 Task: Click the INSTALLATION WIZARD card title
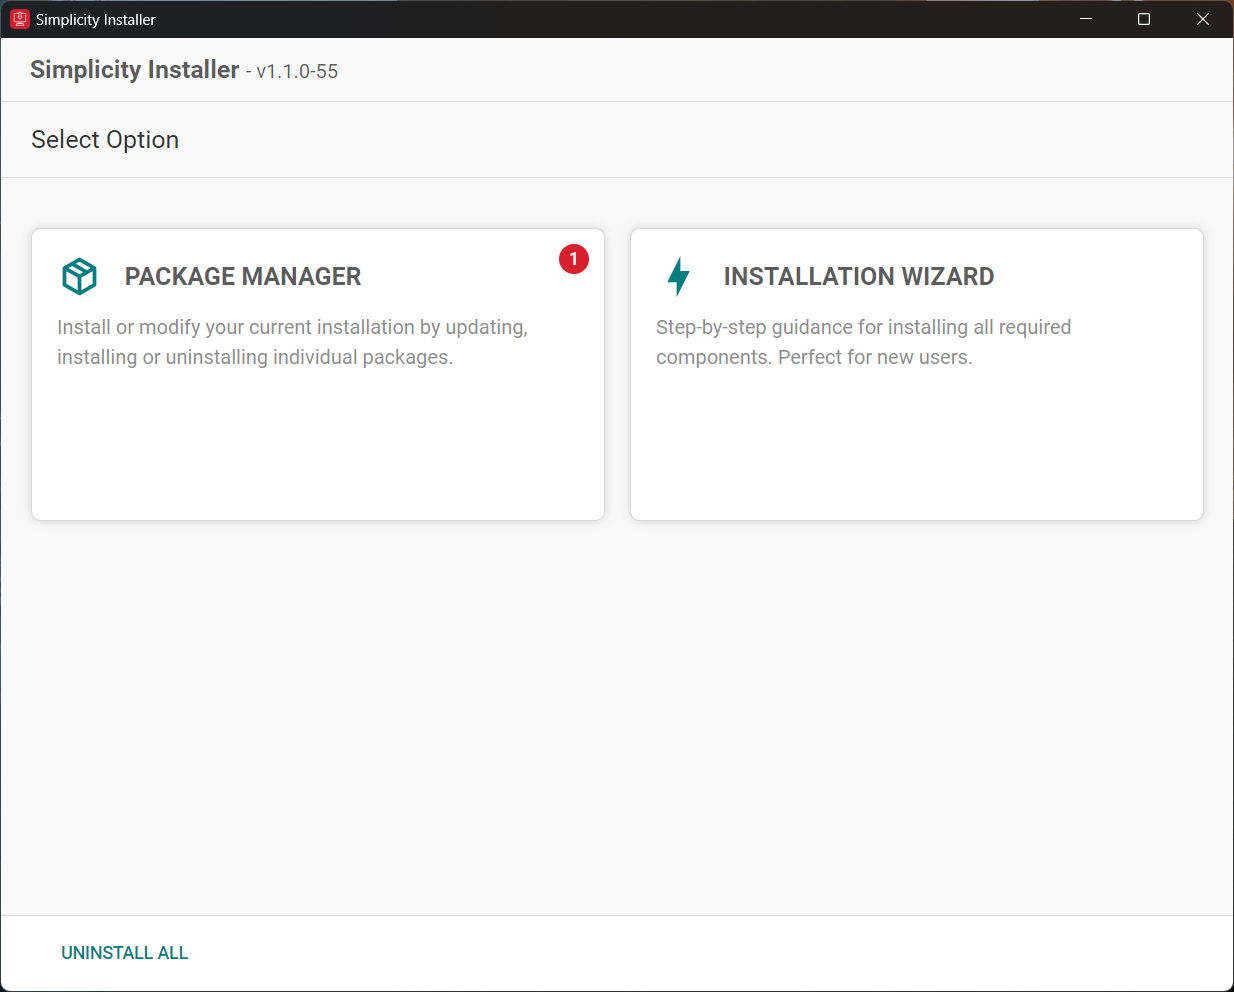(858, 276)
